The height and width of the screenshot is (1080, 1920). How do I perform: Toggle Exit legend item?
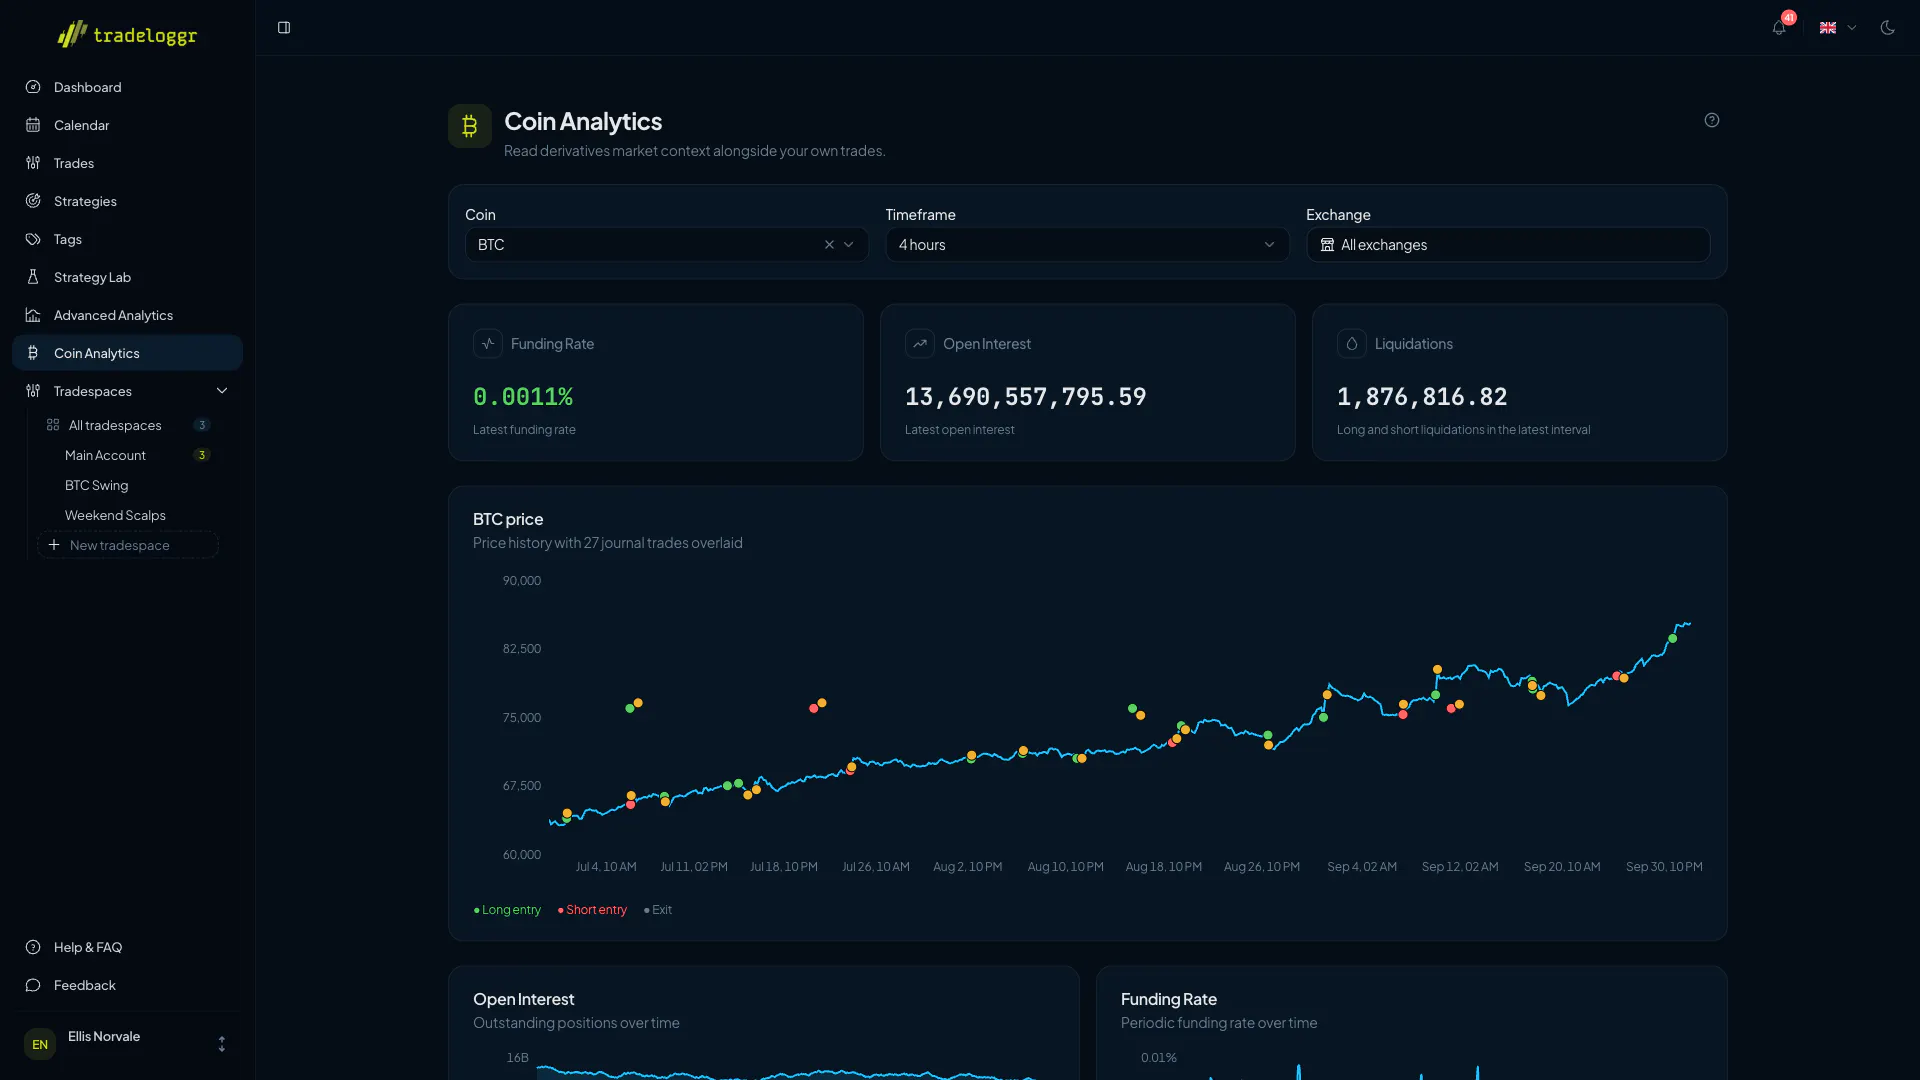(x=658, y=910)
